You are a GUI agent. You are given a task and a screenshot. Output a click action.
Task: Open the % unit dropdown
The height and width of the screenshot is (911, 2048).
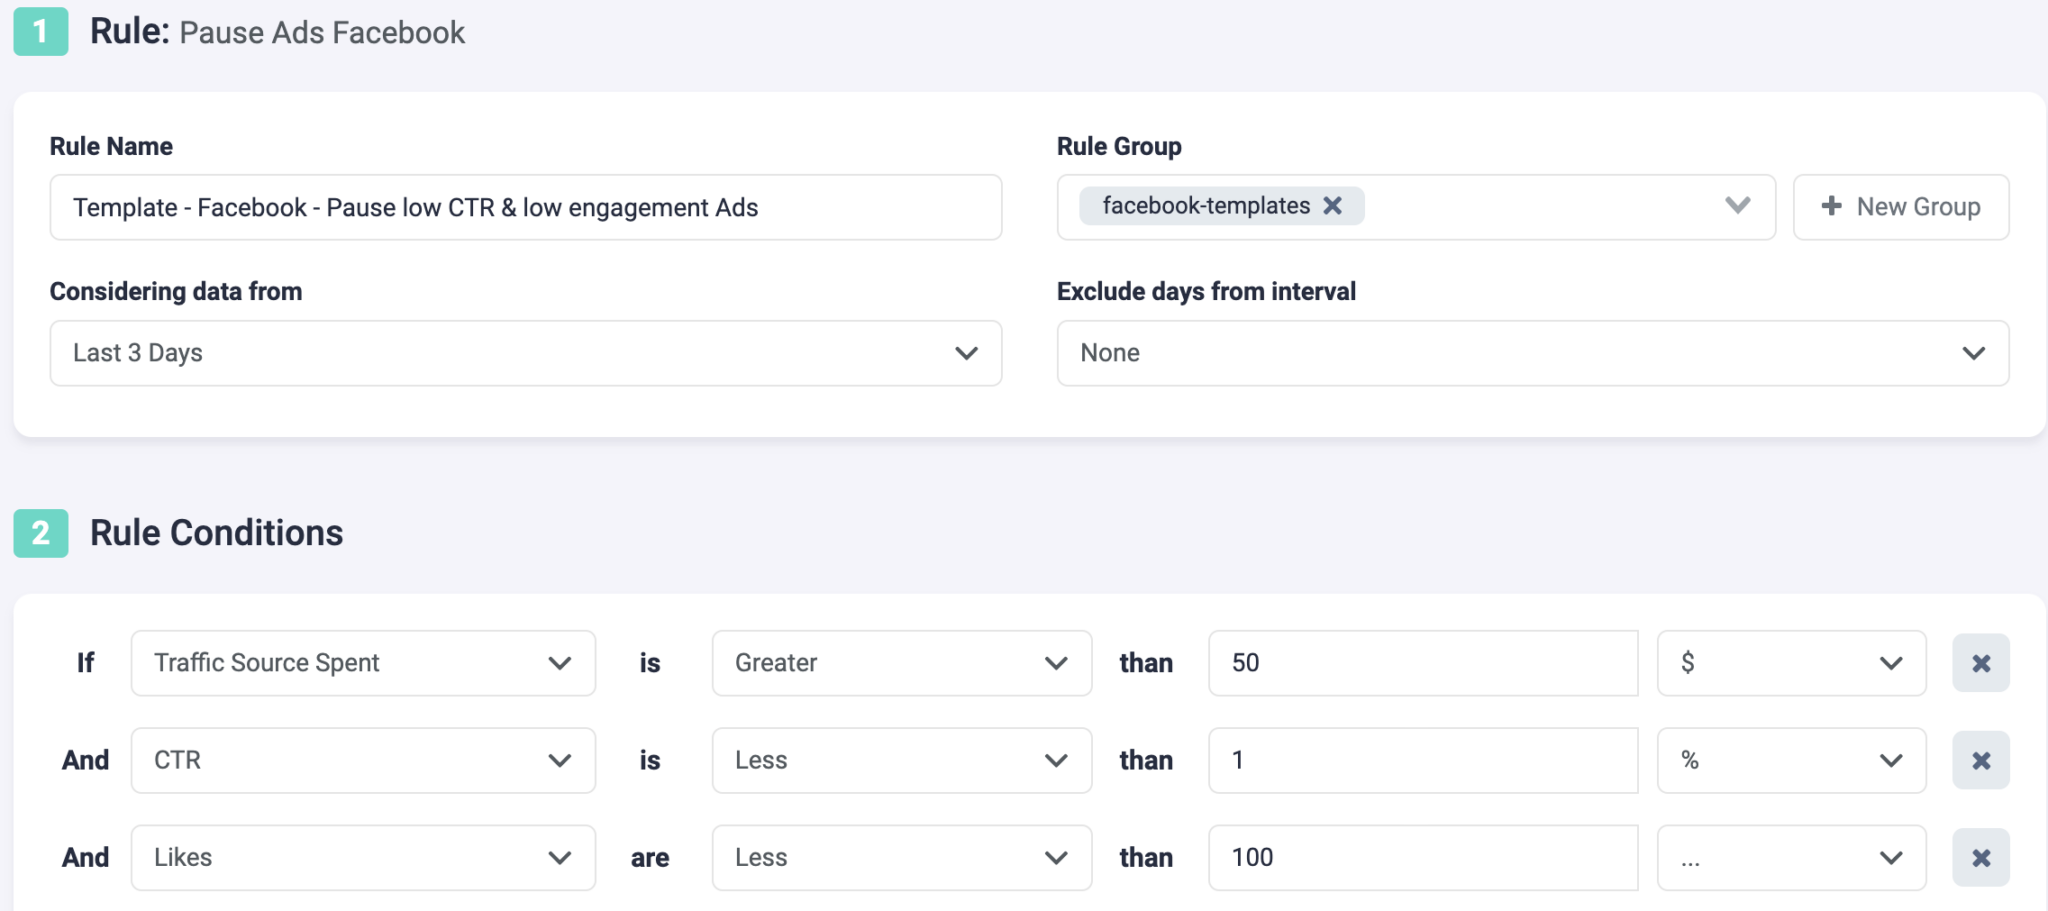(1791, 760)
